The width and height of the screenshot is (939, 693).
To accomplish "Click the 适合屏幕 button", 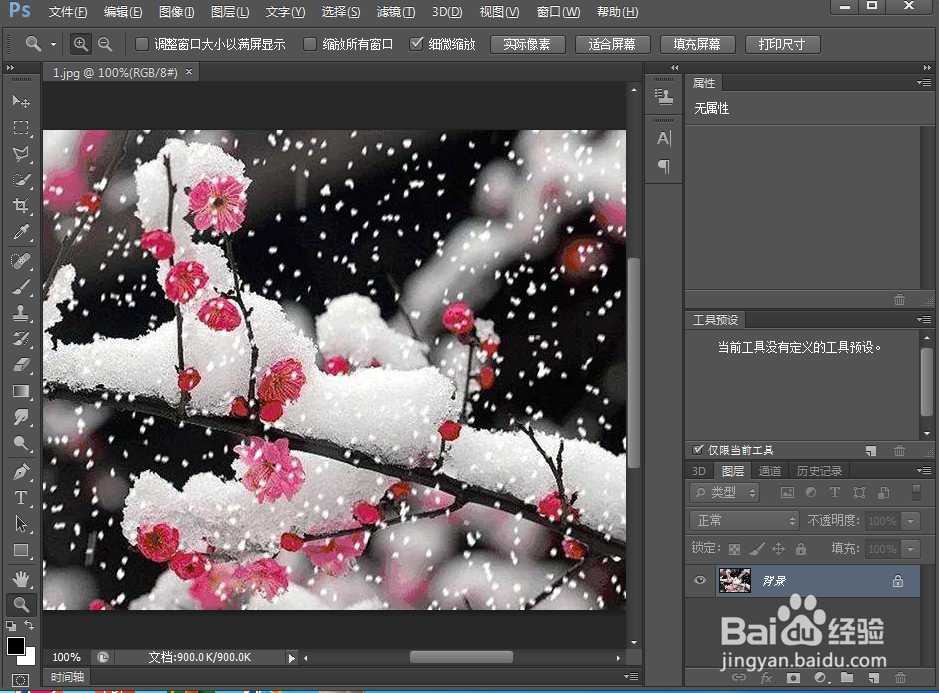I will tap(613, 44).
